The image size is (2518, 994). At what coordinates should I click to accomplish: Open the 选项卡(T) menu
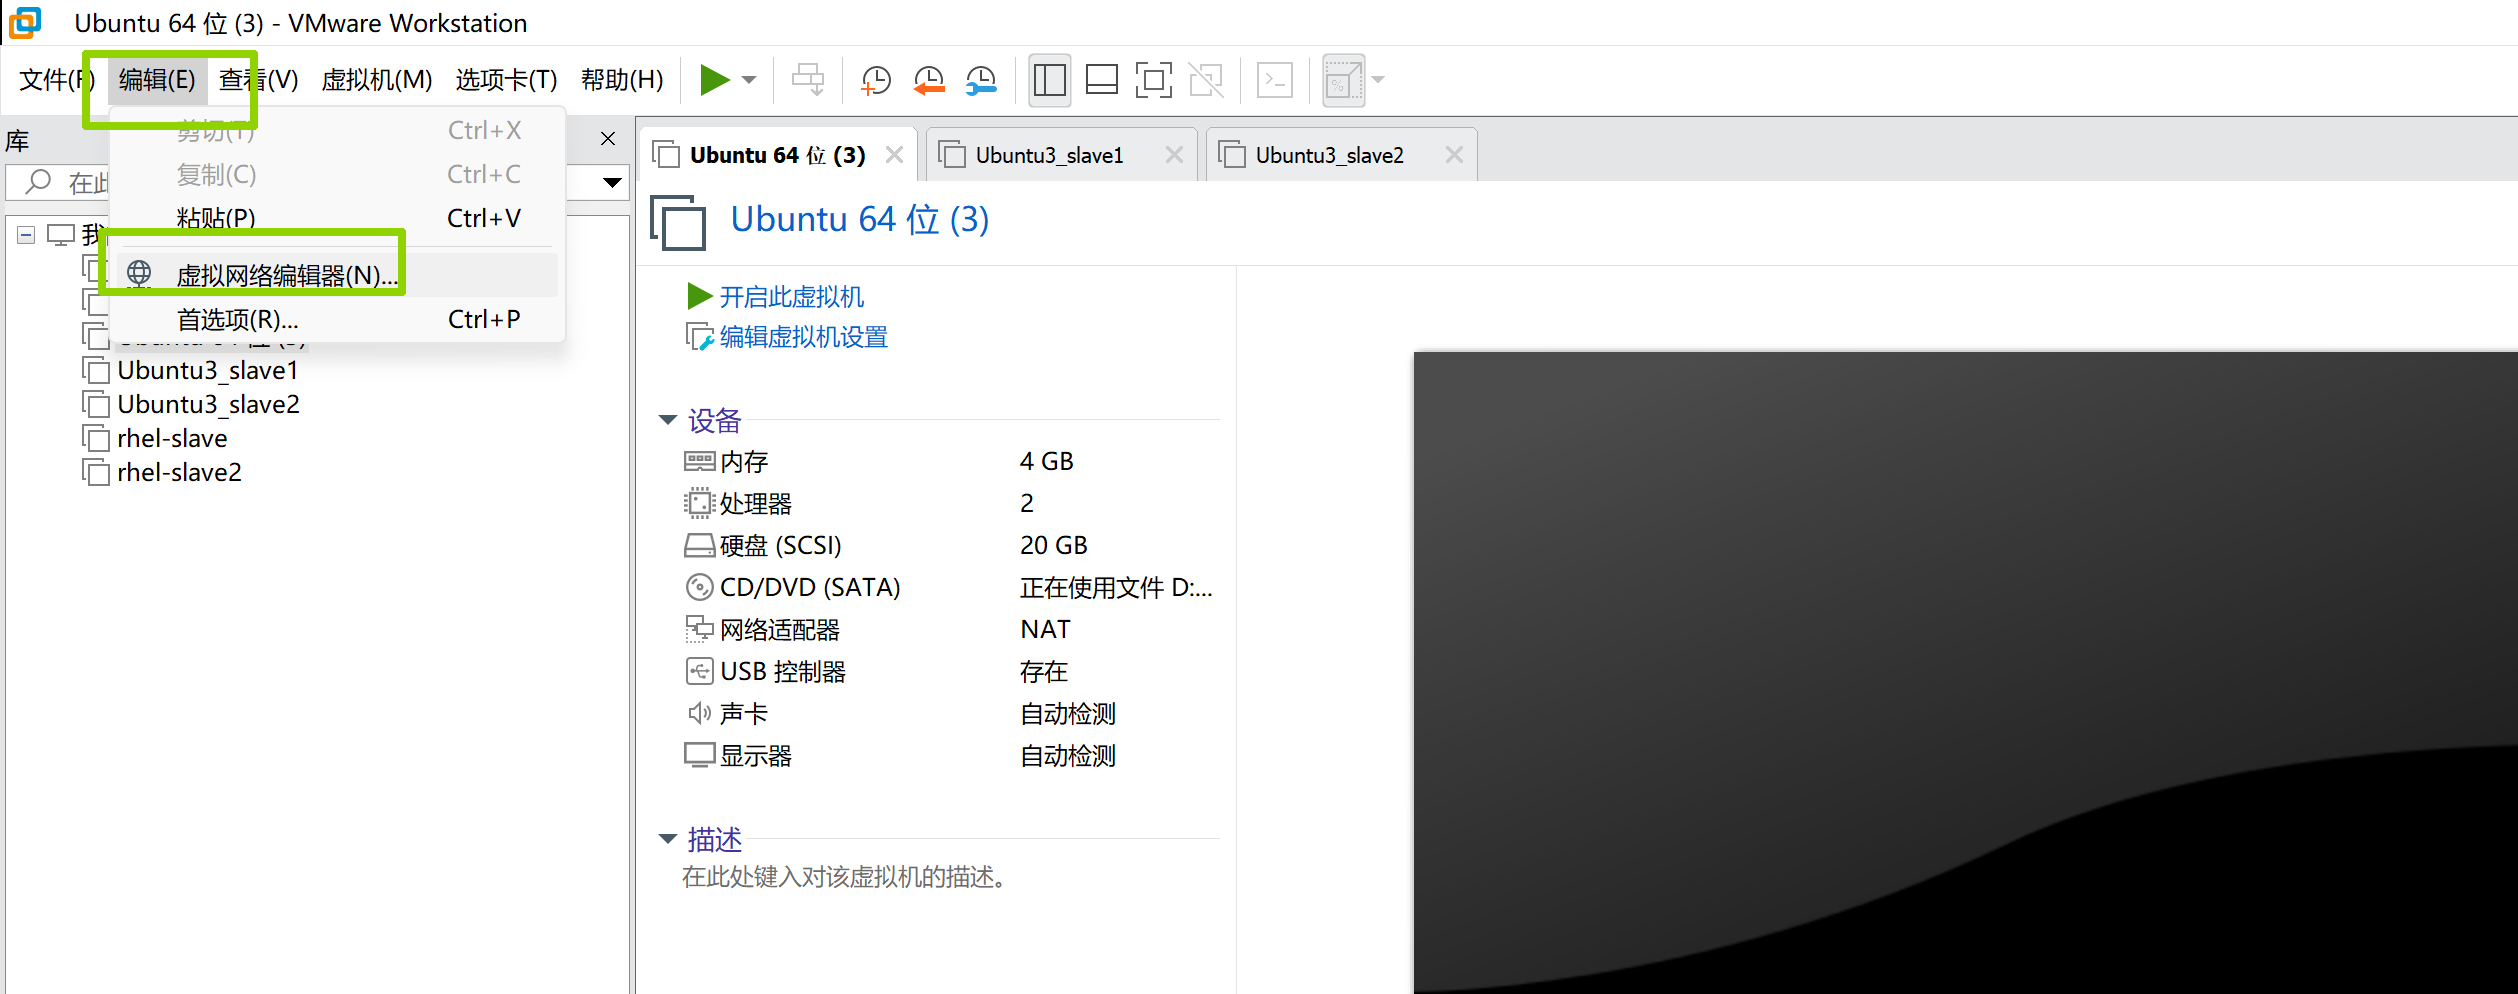[x=506, y=79]
